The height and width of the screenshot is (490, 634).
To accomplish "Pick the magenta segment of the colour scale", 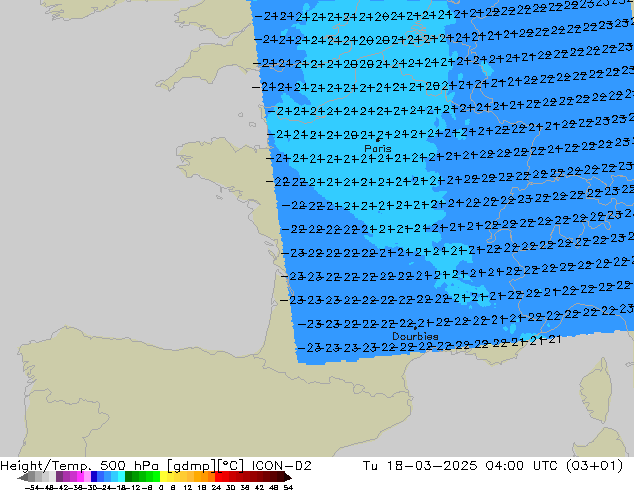I will tap(80, 477).
